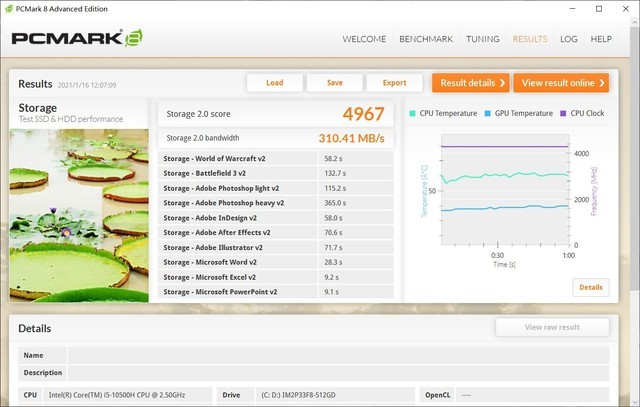Click the 365.0 s result value

coord(335,203)
